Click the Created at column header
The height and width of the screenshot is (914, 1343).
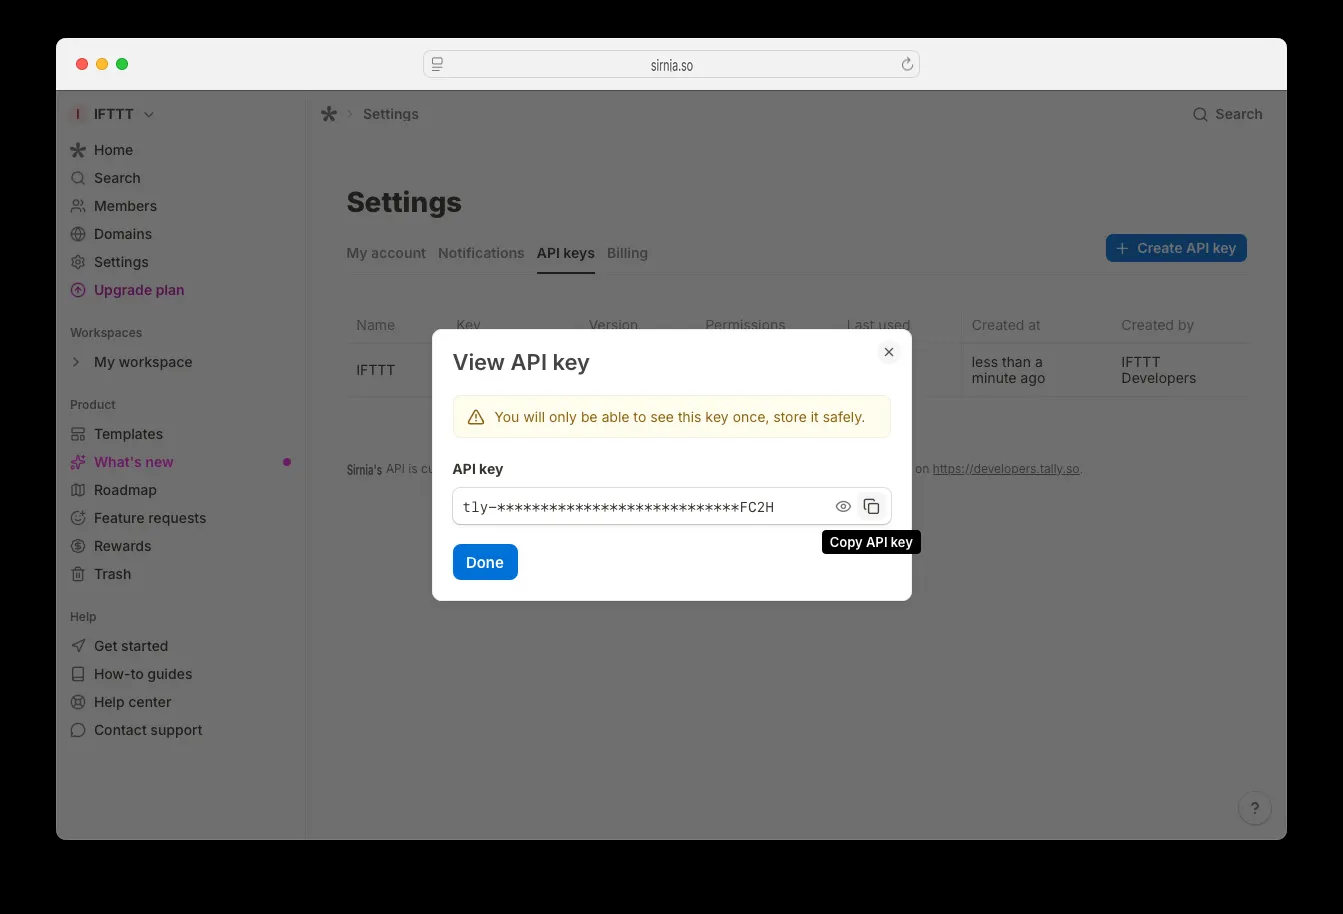tap(1006, 325)
